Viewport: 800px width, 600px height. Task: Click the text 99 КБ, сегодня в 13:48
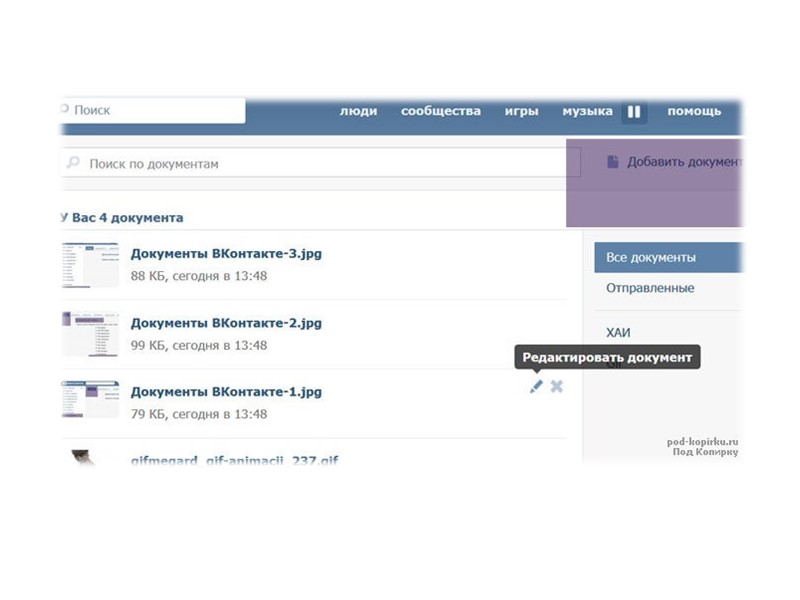(199, 345)
